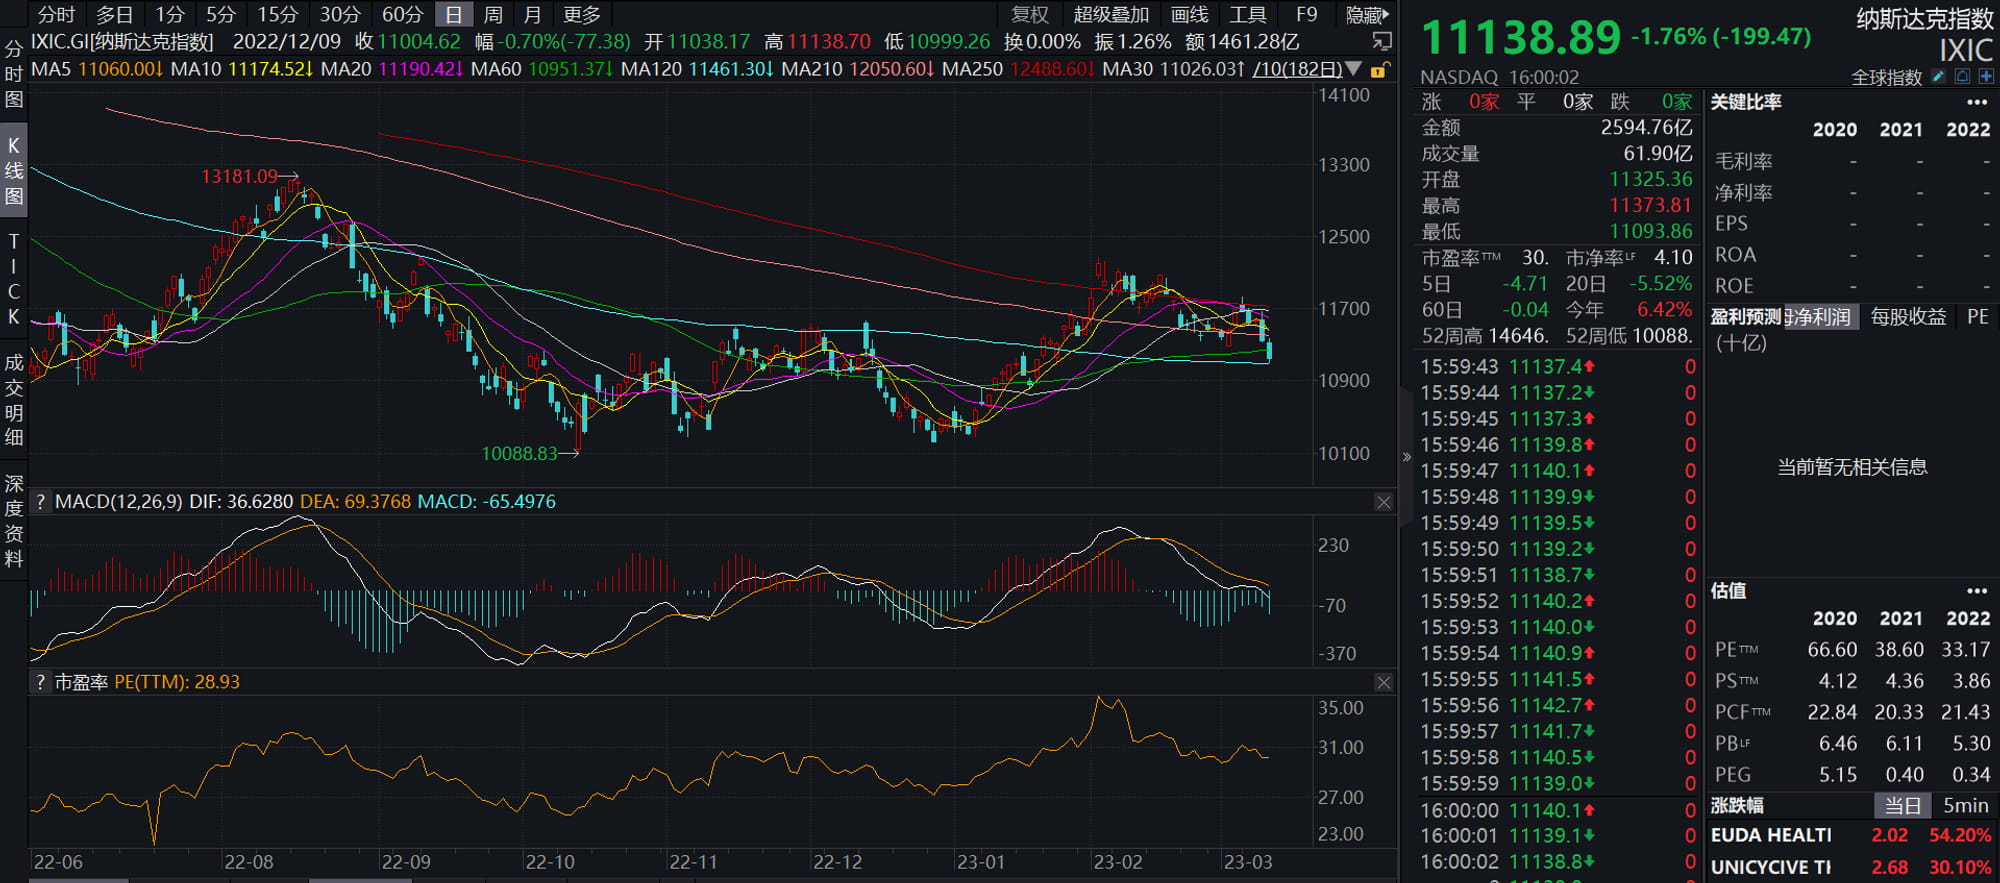This screenshot has width=2000, height=883.
Task: Open the TICK vertical sidebar tab
Action: pos(14,279)
